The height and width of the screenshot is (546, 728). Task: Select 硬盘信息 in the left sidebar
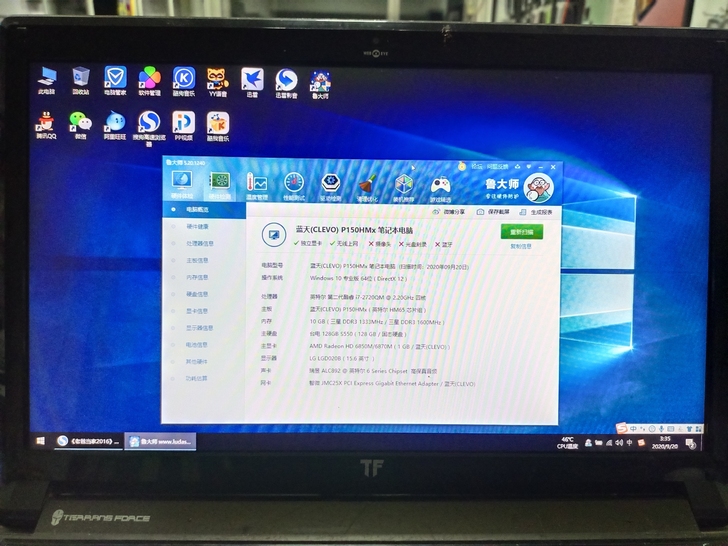pos(196,294)
